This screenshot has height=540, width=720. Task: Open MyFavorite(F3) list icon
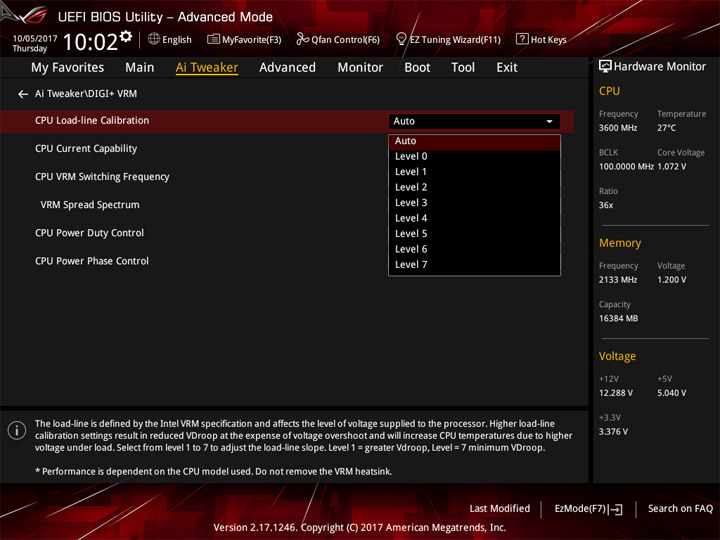pos(213,39)
